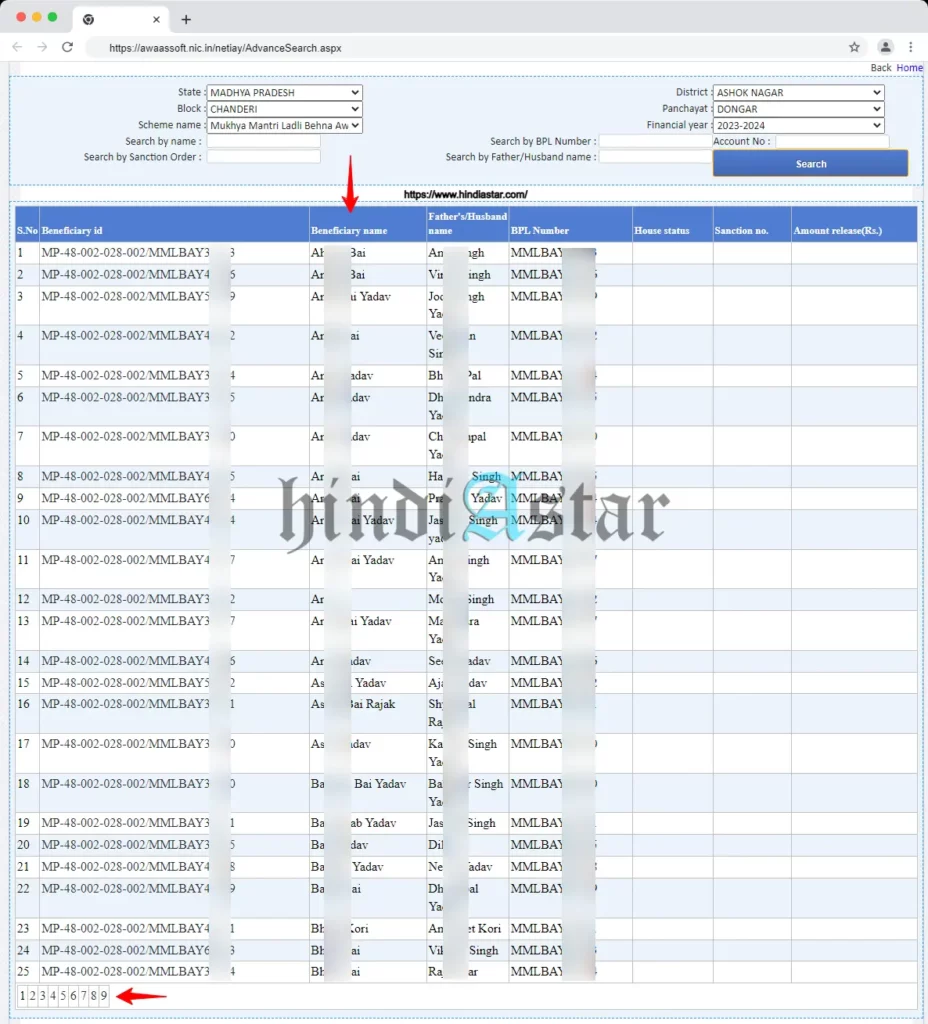Go to results page 3
The width and height of the screenshot is (928, 1024).
[43, 996]
